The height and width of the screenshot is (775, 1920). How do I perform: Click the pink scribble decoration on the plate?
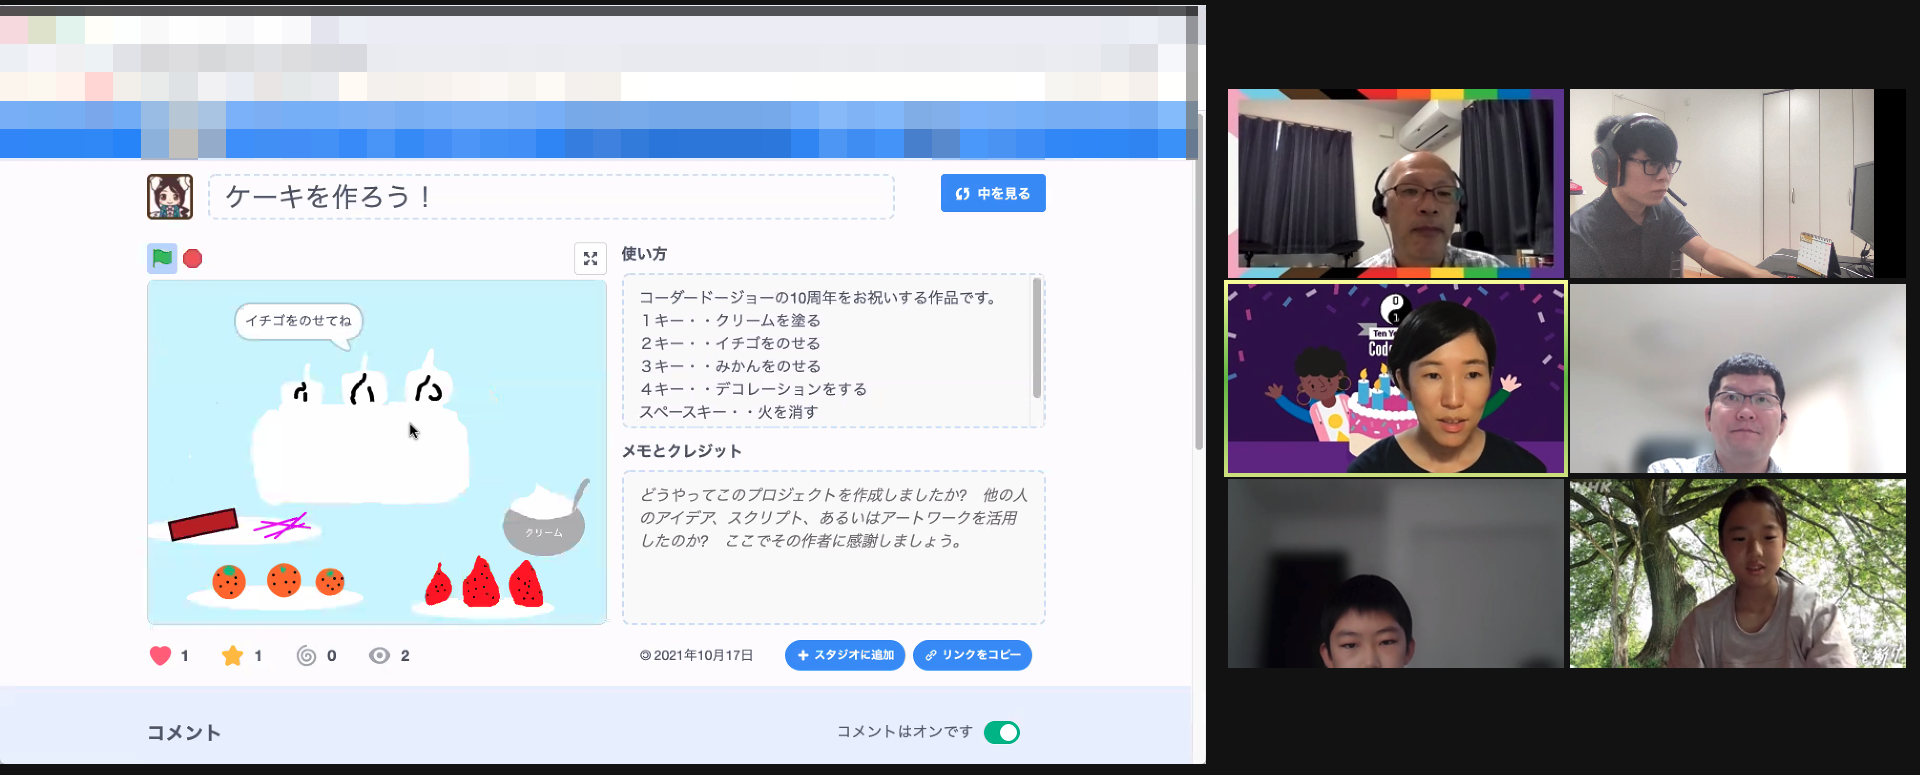click(281, 524)
